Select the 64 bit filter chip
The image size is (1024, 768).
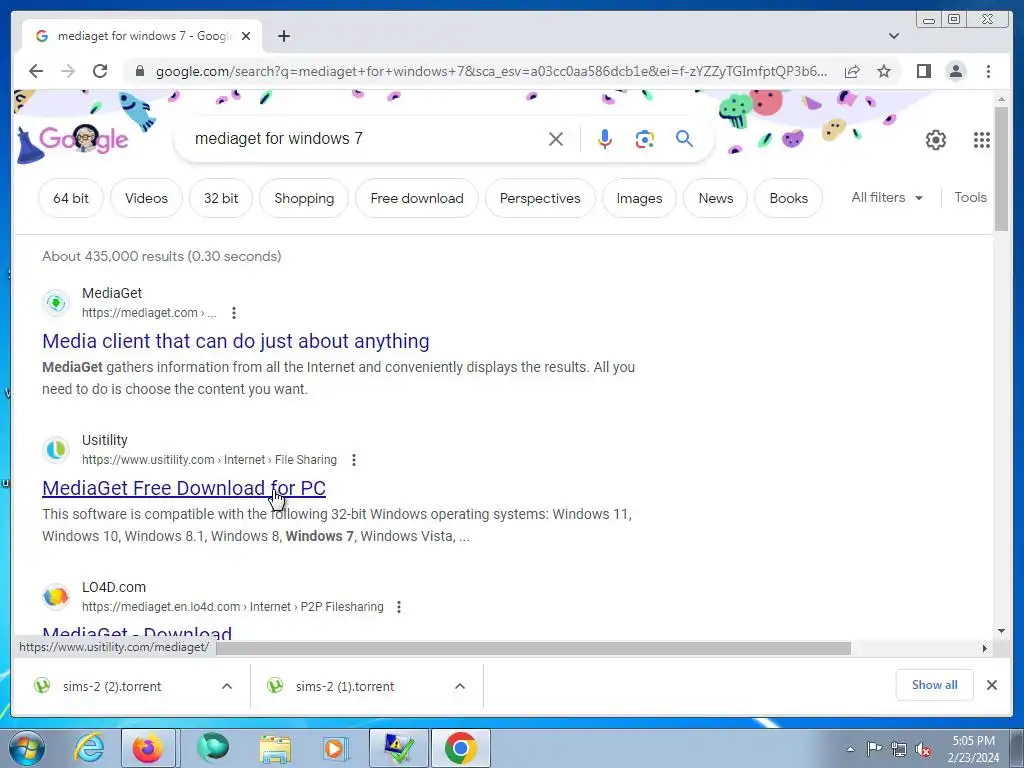pos(71,198)
